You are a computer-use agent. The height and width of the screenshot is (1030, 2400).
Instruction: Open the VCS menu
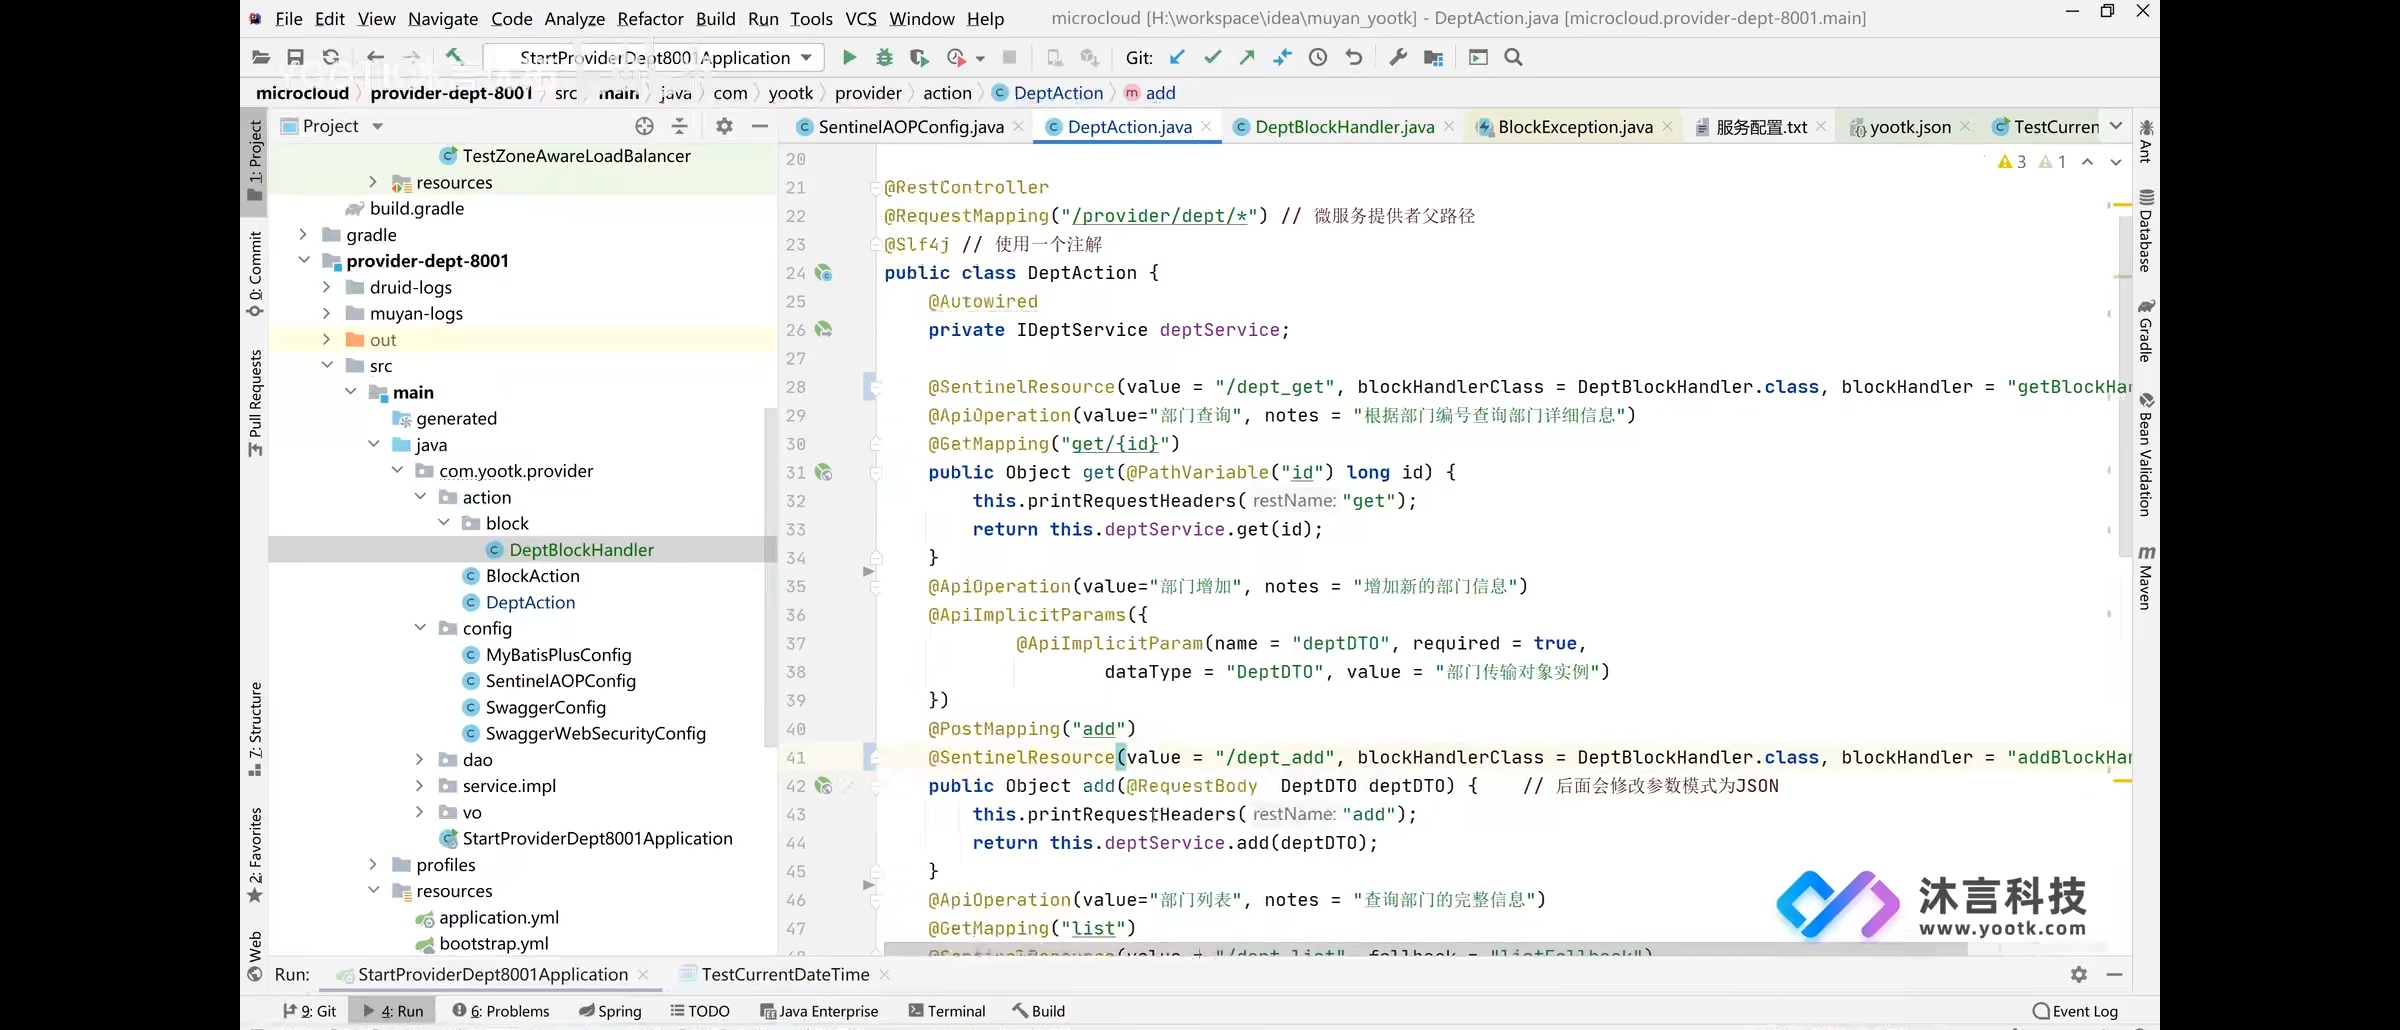click(860, 19)
